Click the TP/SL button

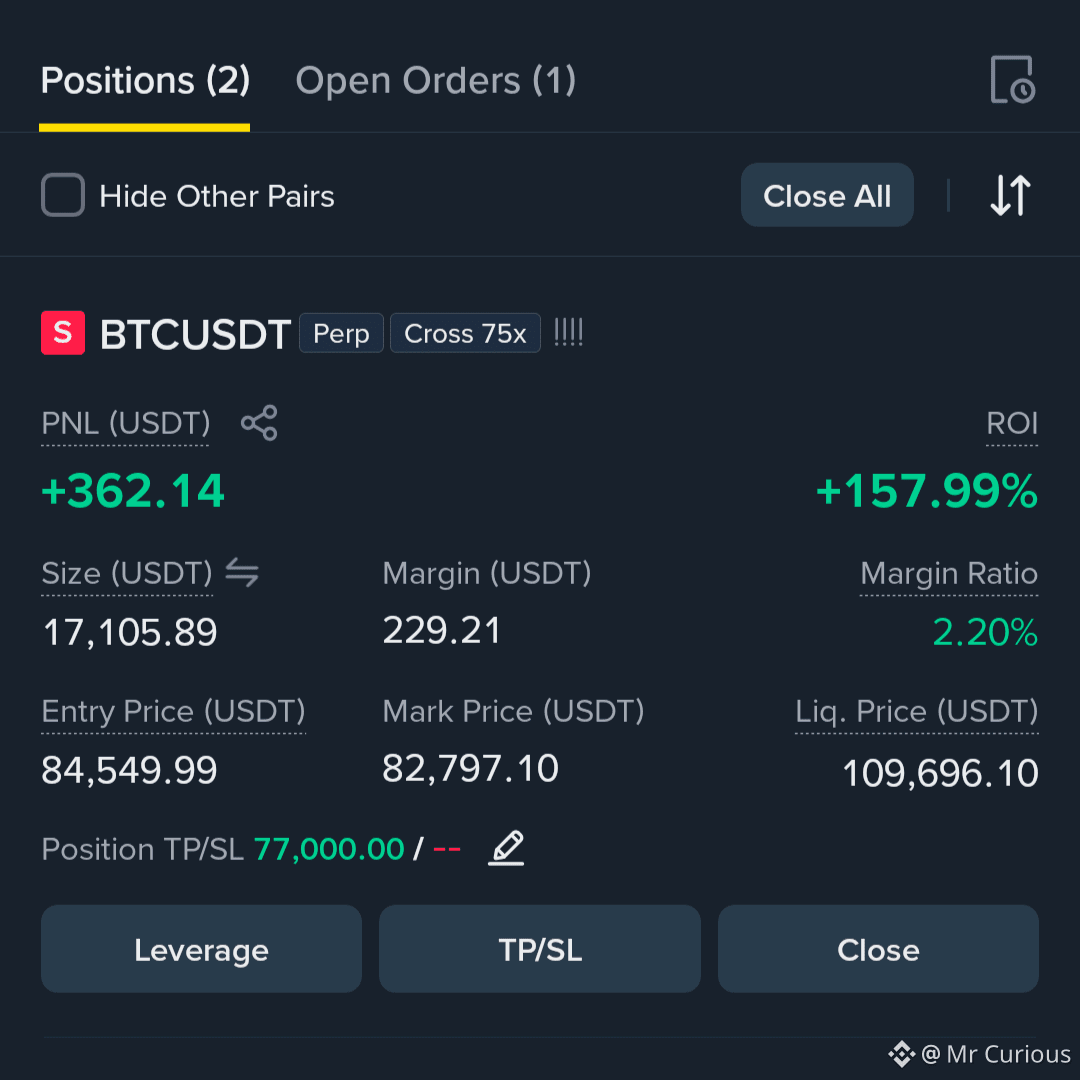tap(540, 949)
